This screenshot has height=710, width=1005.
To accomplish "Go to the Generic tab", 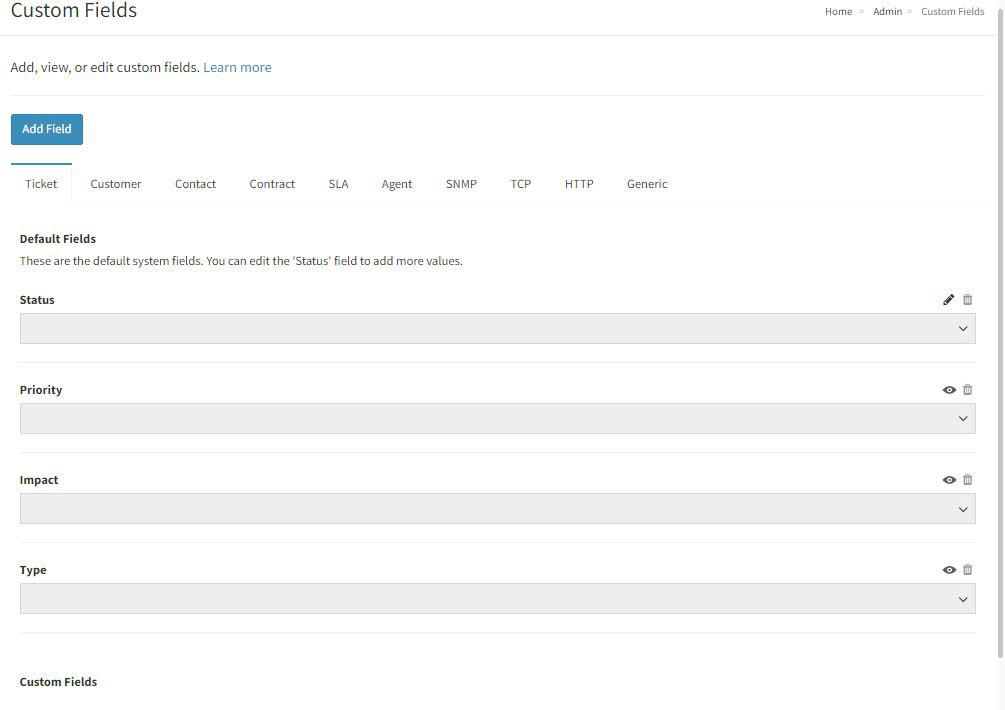I will point(647,184).
